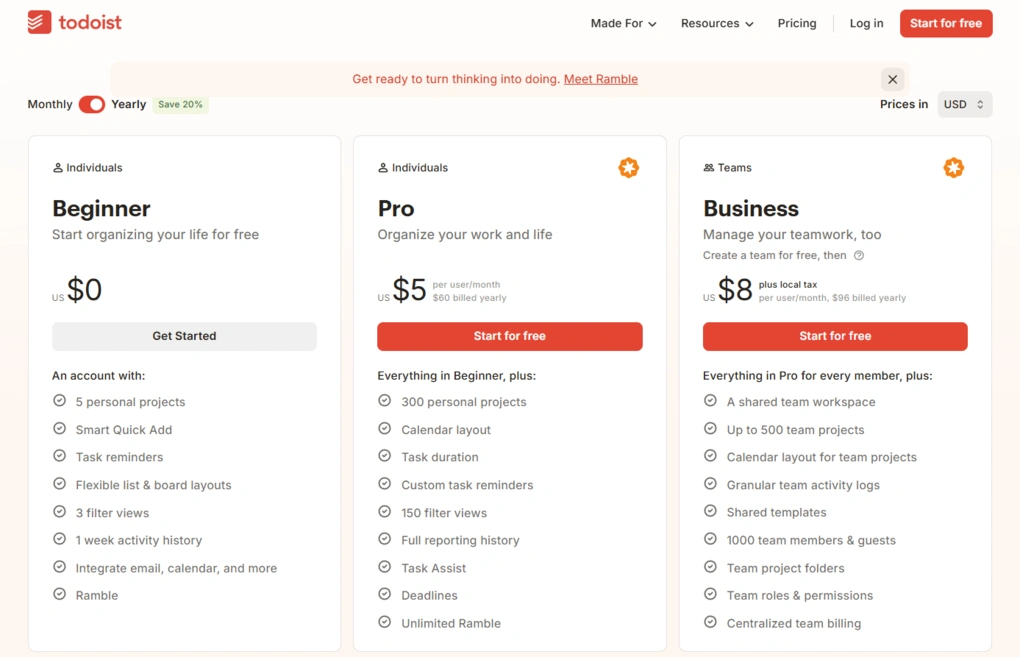Click 'Team project folders' feature
Screen dimensions: 1020x657
785,569
